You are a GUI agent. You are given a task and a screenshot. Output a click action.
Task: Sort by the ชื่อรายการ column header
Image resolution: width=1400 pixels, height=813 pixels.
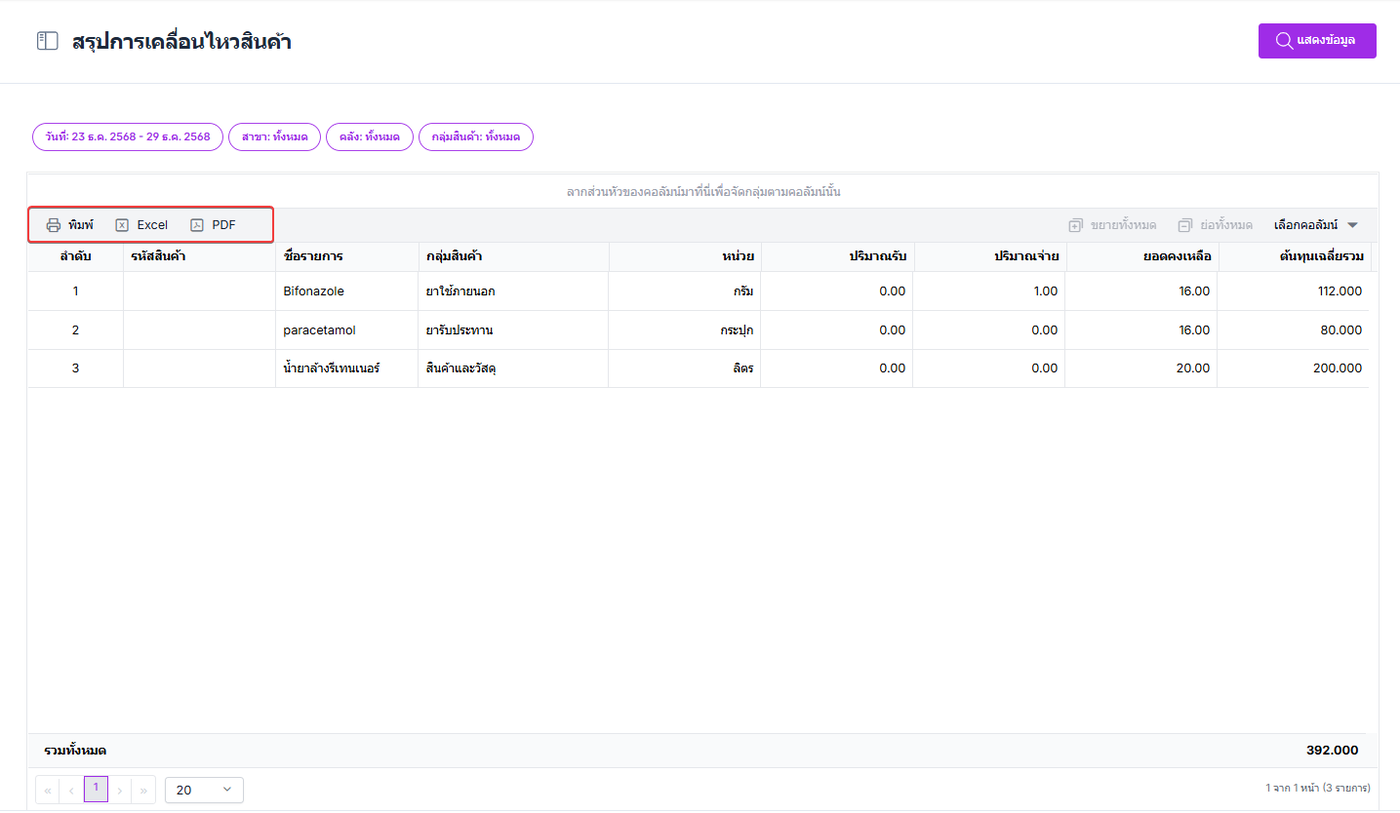click(313, 257)
